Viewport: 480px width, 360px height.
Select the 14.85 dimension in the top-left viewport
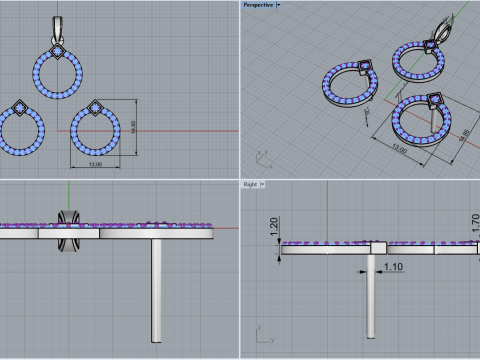pyautogui.click(x=133, y=127)
